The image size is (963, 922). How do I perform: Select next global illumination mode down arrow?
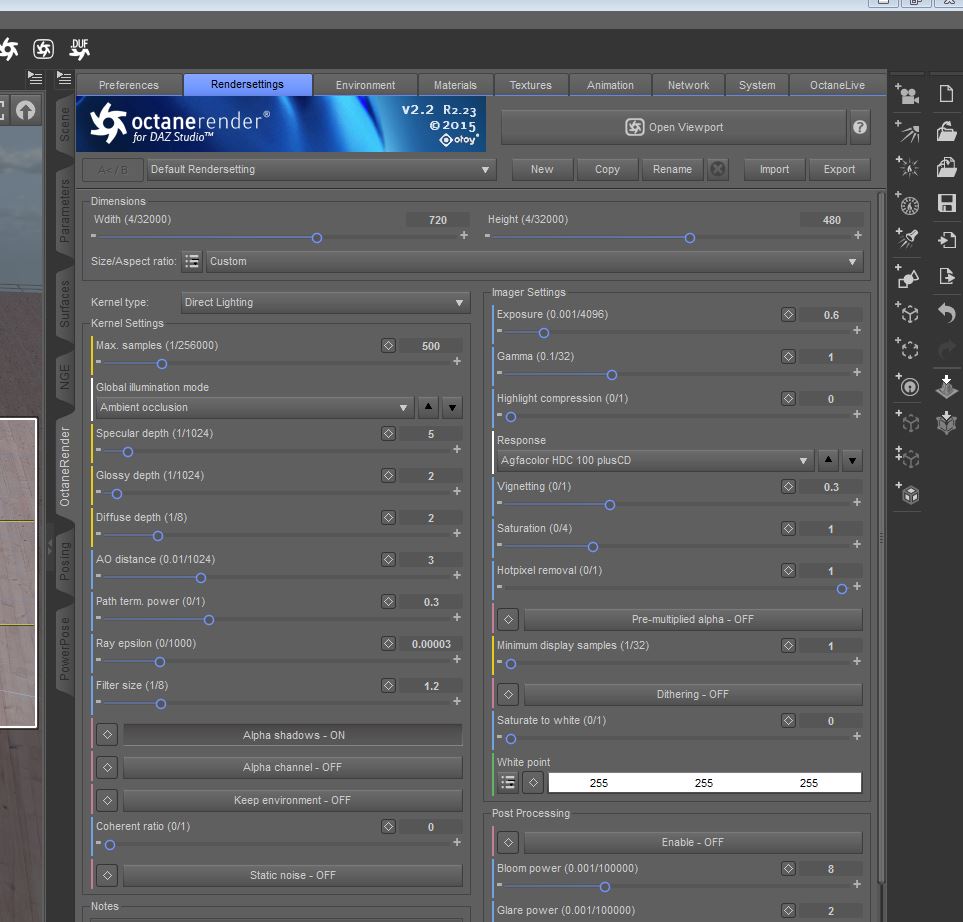[x=452, y=407]
